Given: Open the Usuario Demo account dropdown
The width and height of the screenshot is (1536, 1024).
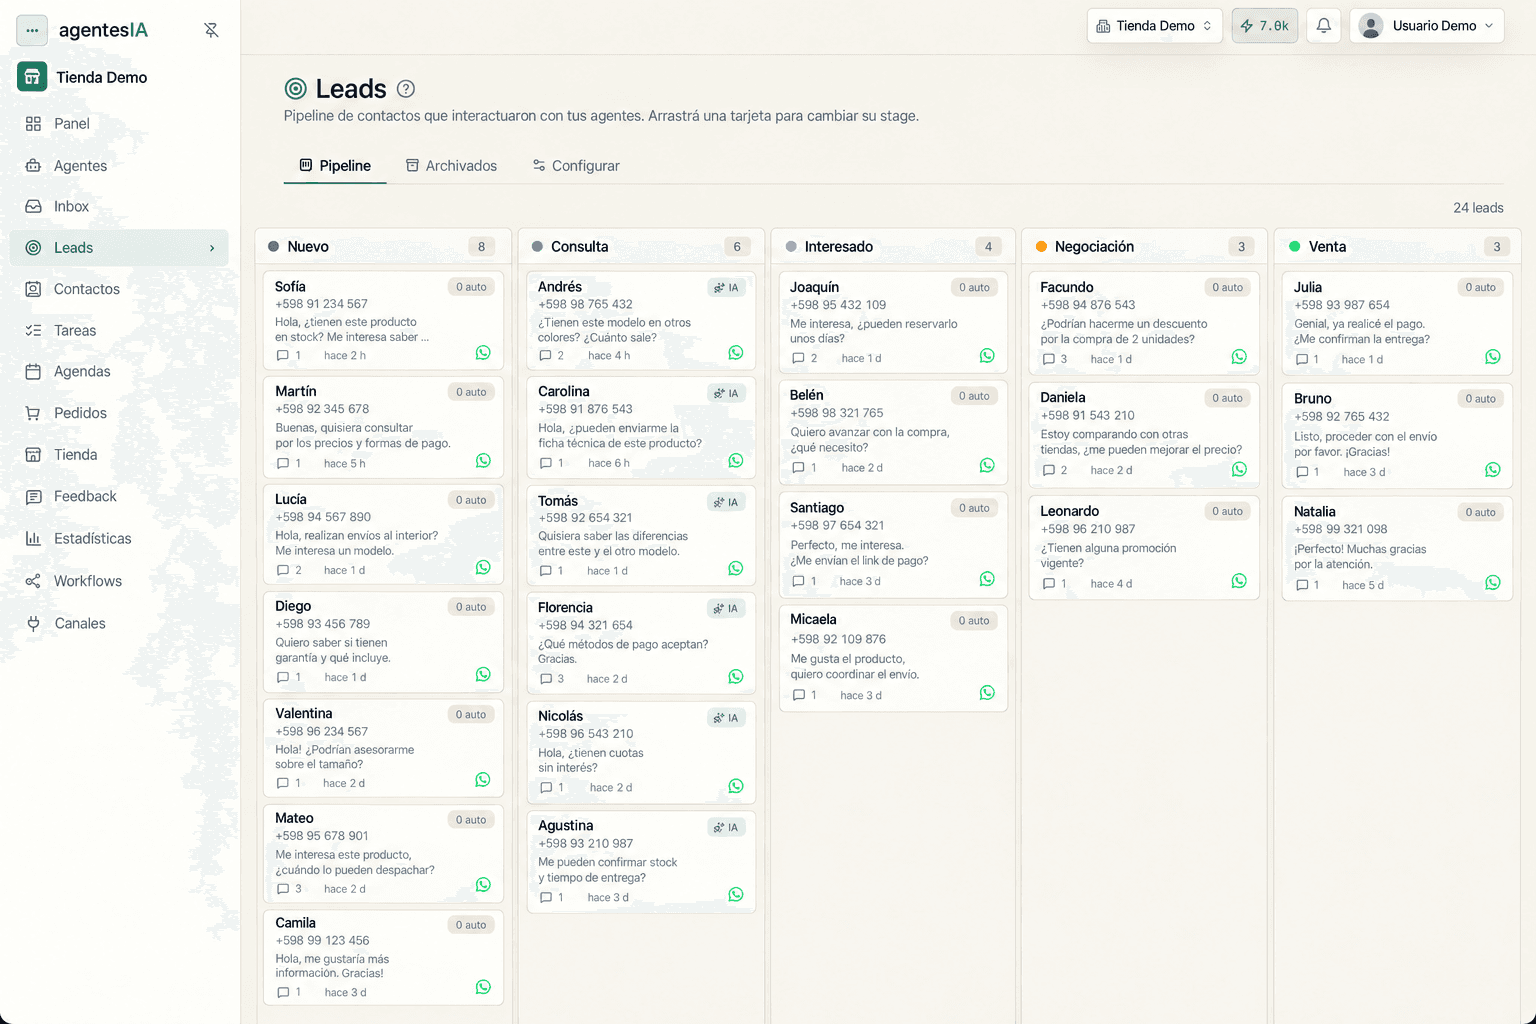Looking at the screenshot, I should [x=1427, y=26].
